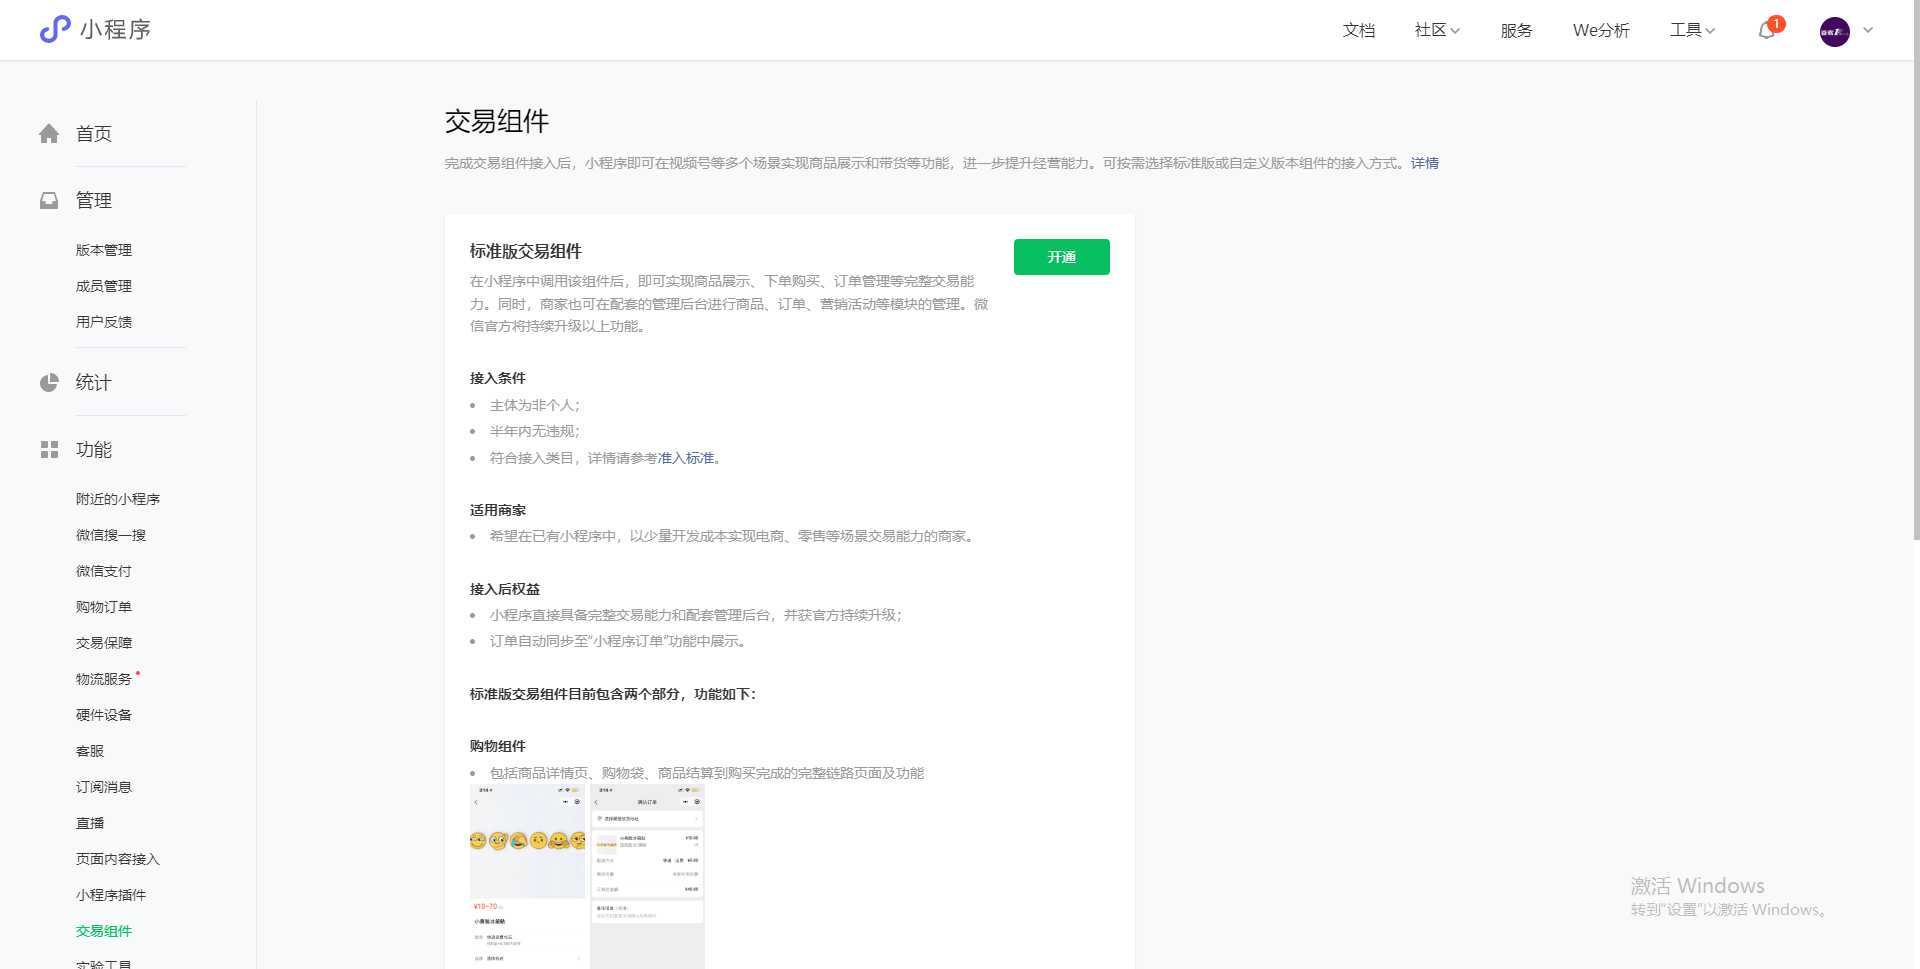Click the 购物组件 heading
The height and width of the screenshot is (969, 1920).
498,746
